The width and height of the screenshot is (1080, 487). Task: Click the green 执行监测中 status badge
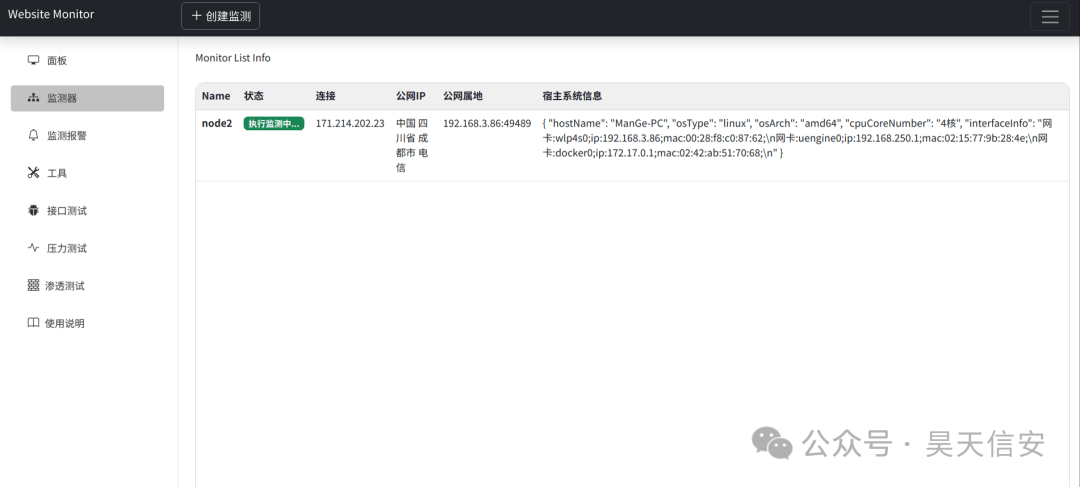click(x=274, y=124)
